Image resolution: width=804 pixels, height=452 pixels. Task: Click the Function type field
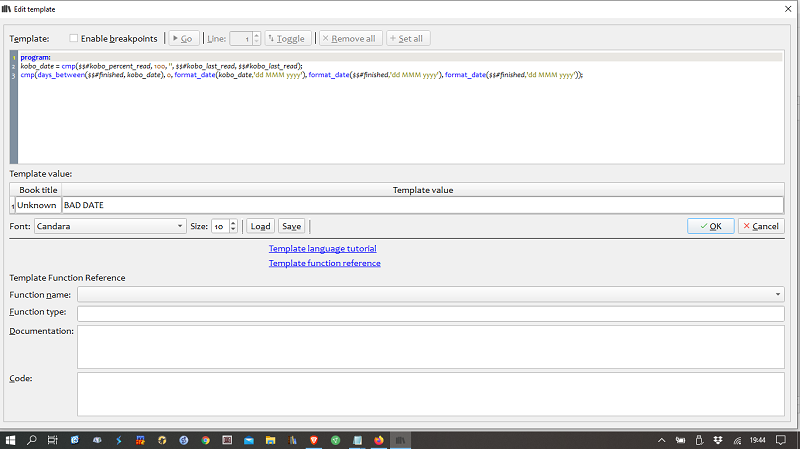[x=431, y=313]
